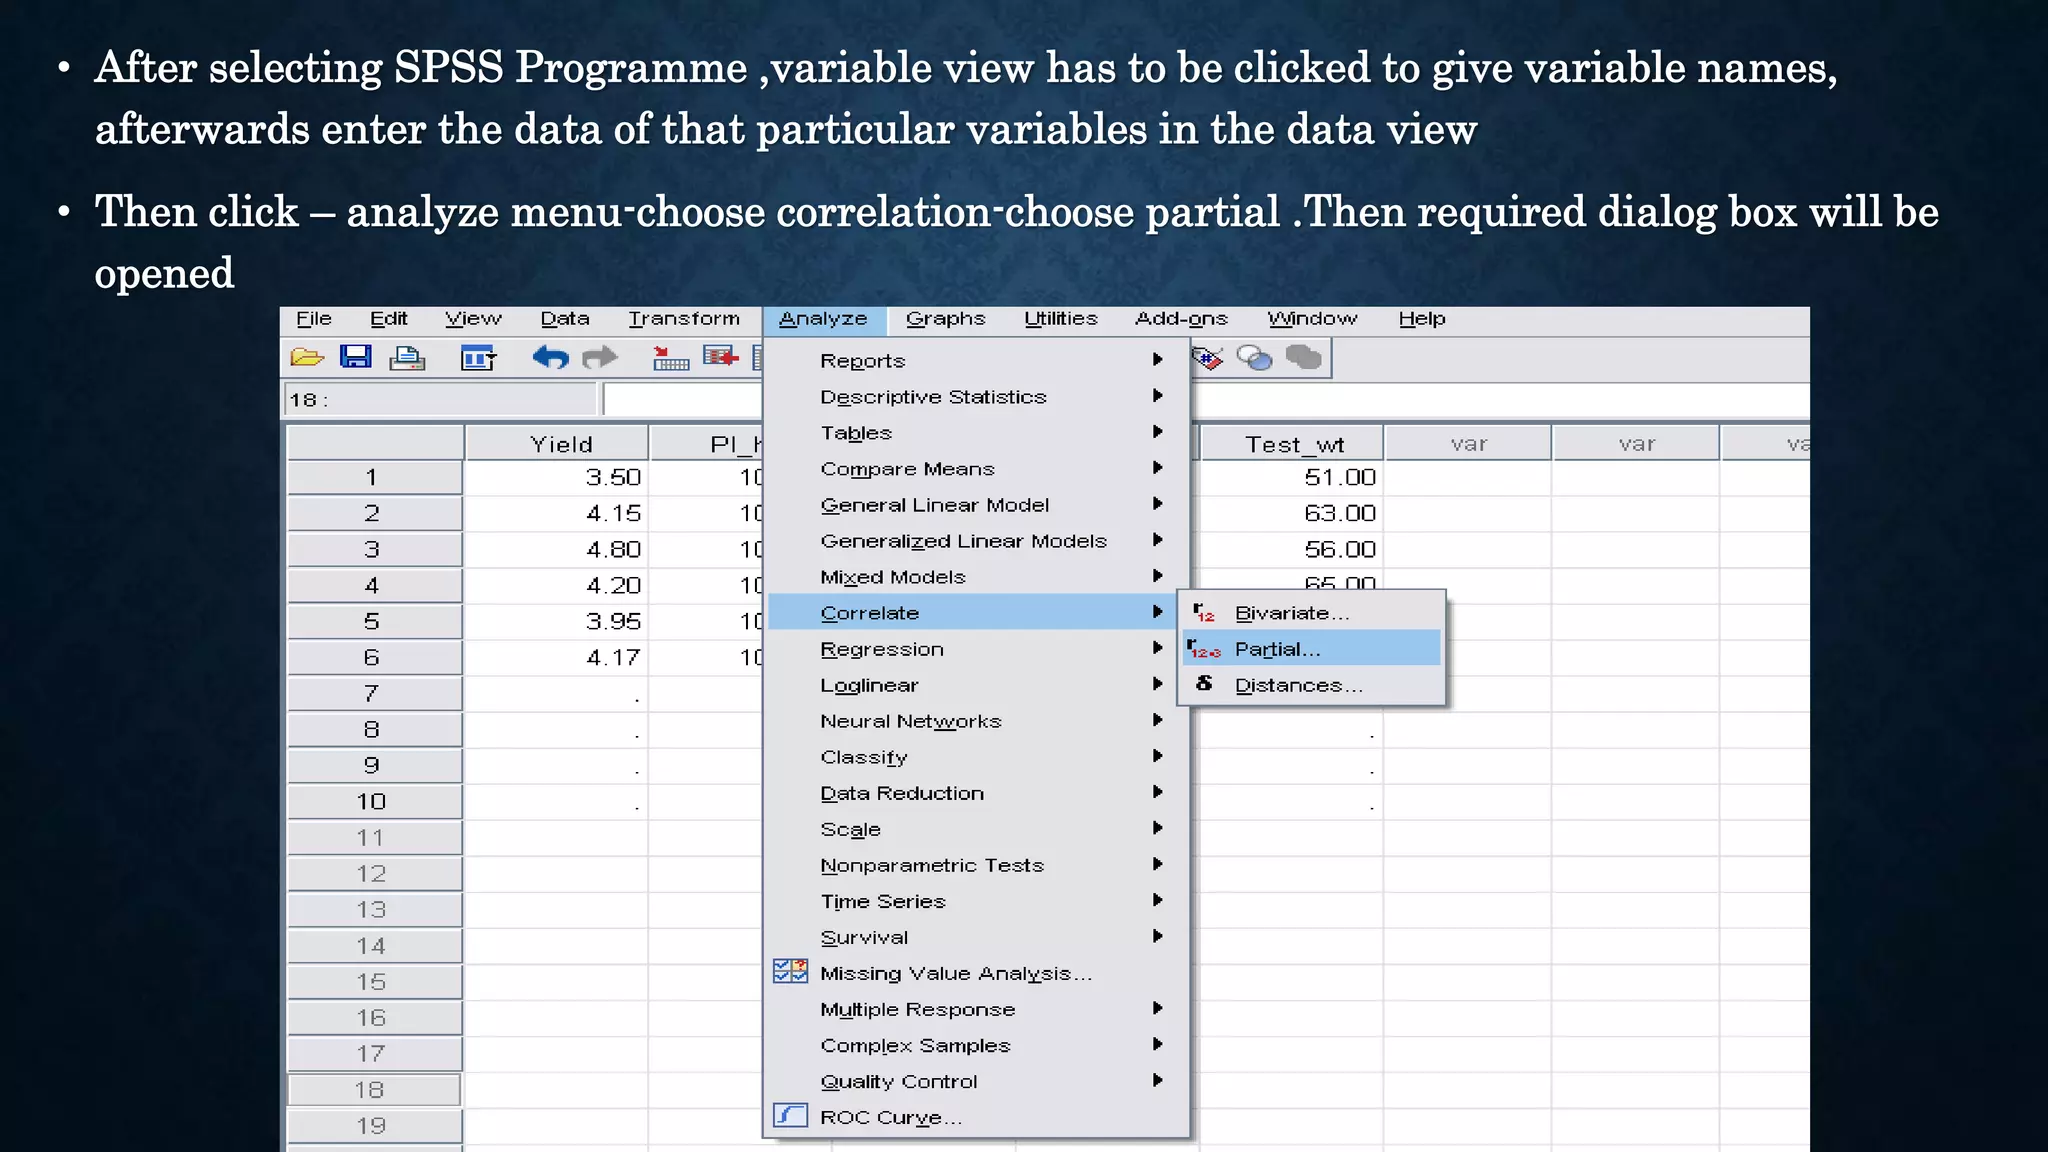Choose Distances... from Correlate submenu
Image resolution: width=2048 pixels, height=1152 pixels.
[x=1311, y=685]
